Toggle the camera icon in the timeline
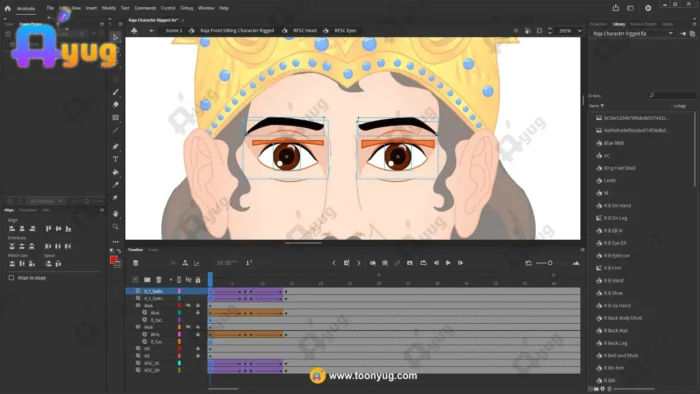 click(173, 263)
